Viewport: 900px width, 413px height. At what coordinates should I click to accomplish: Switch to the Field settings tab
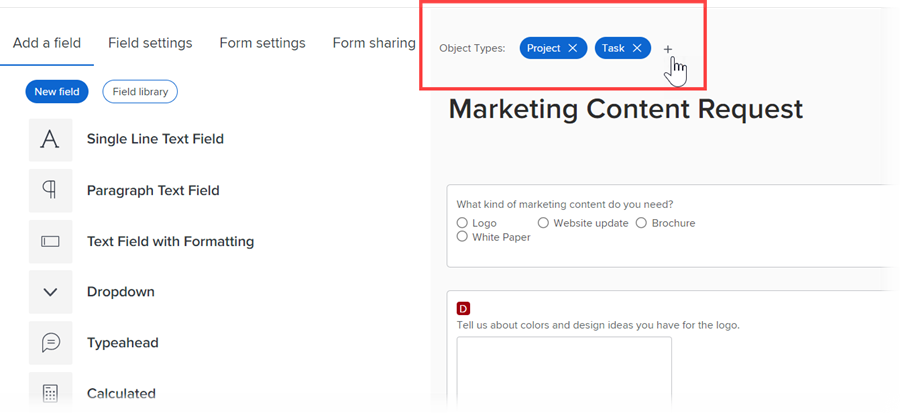click(x=150, y=43)
